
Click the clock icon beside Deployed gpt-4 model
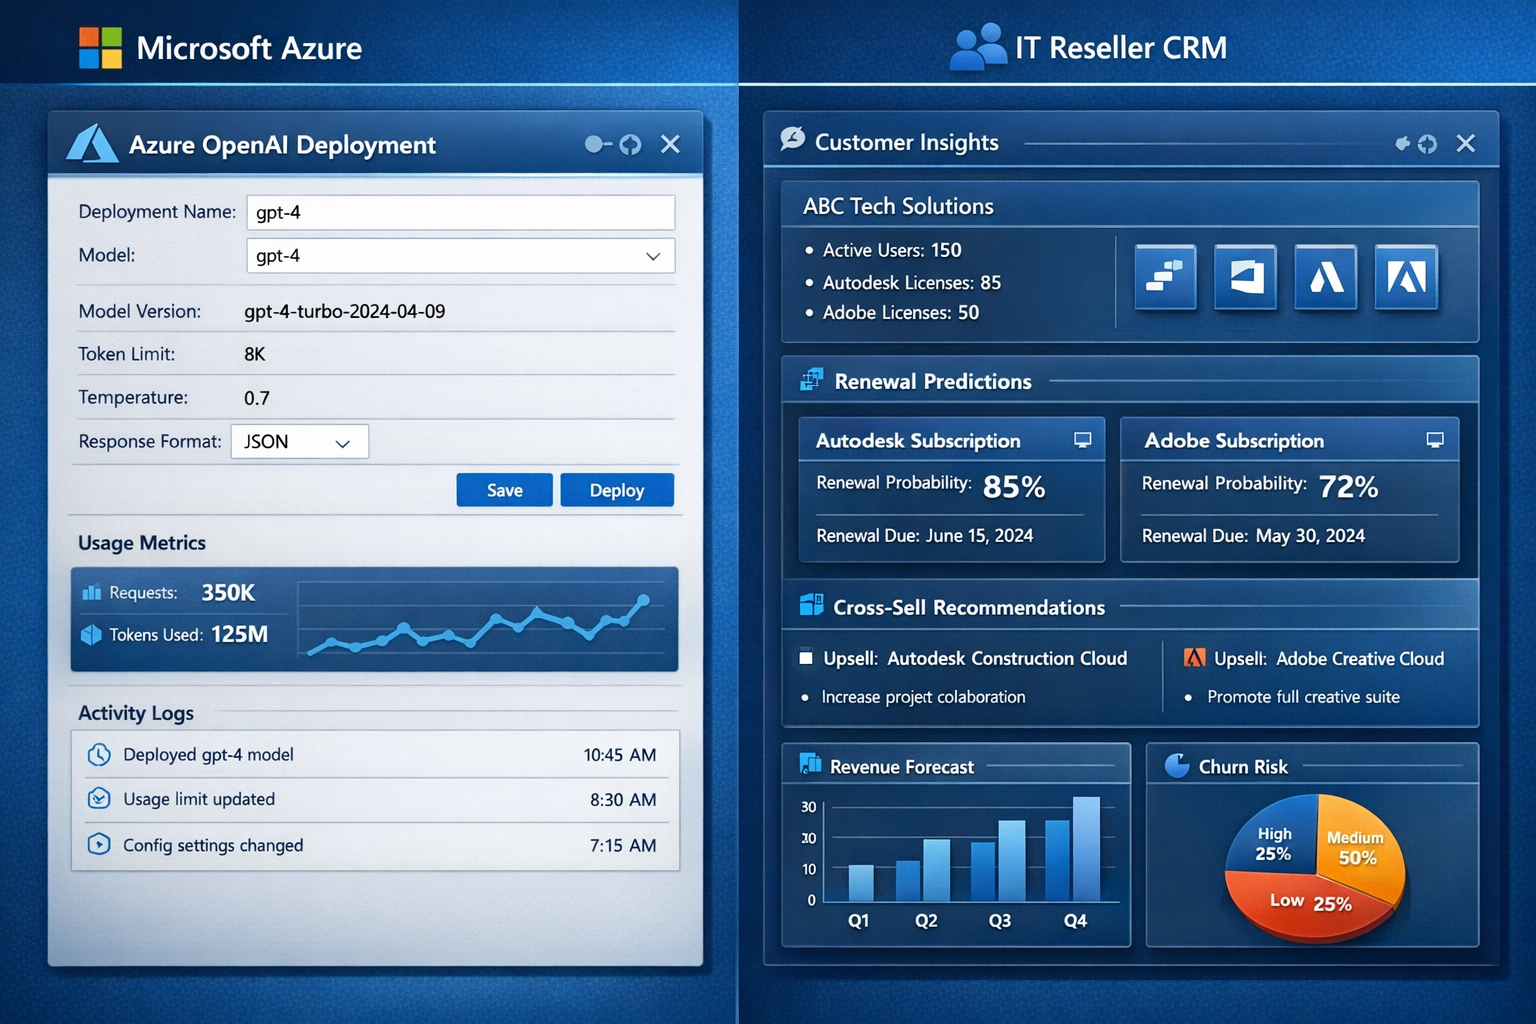[x=98, y=754]
